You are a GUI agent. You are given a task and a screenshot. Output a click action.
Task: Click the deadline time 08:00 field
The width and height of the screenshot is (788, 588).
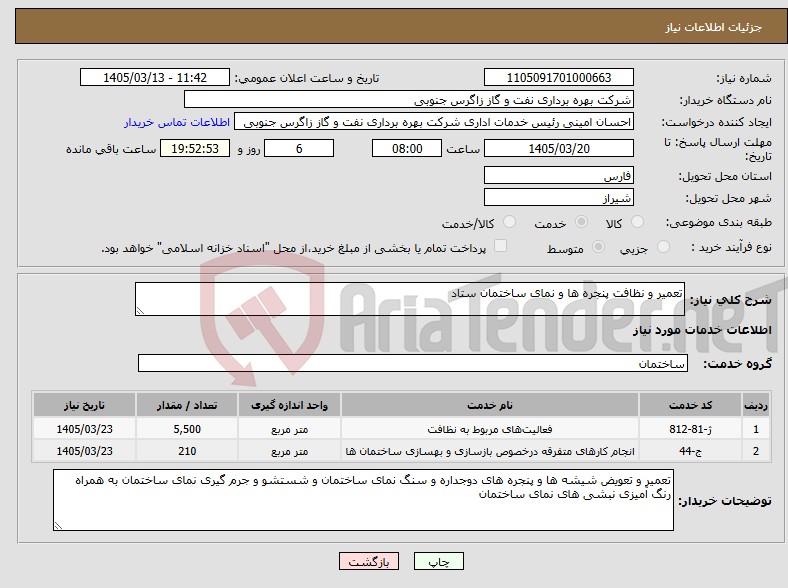pos(407,148)
